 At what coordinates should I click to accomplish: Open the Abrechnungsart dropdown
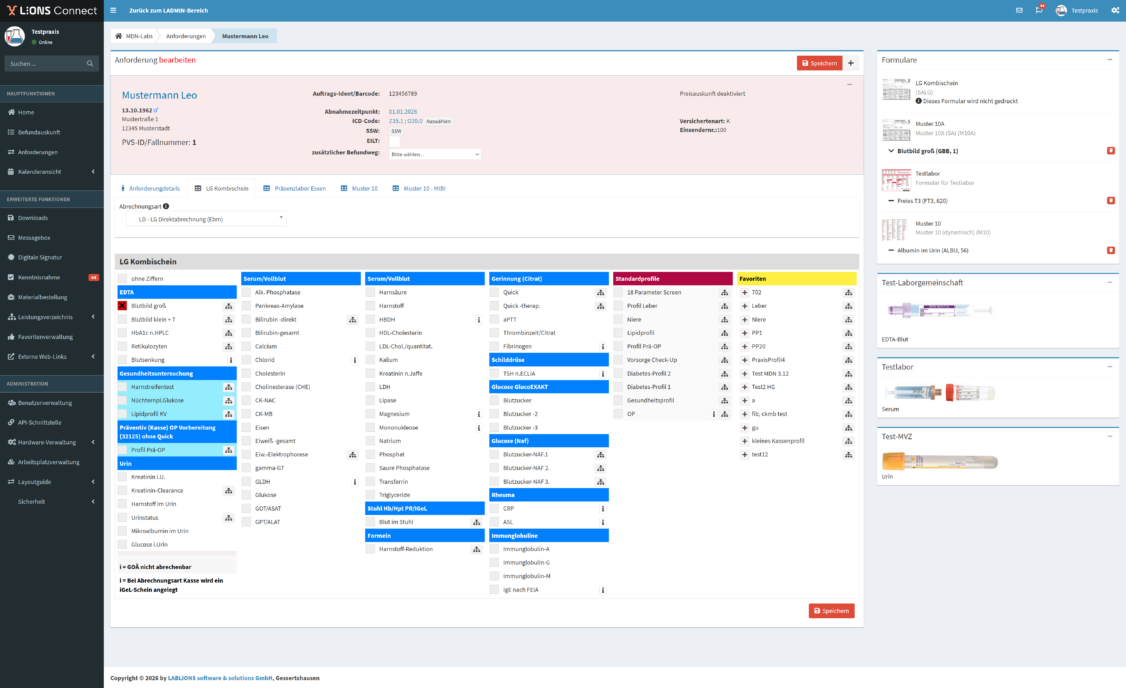[x=205, y=218]
